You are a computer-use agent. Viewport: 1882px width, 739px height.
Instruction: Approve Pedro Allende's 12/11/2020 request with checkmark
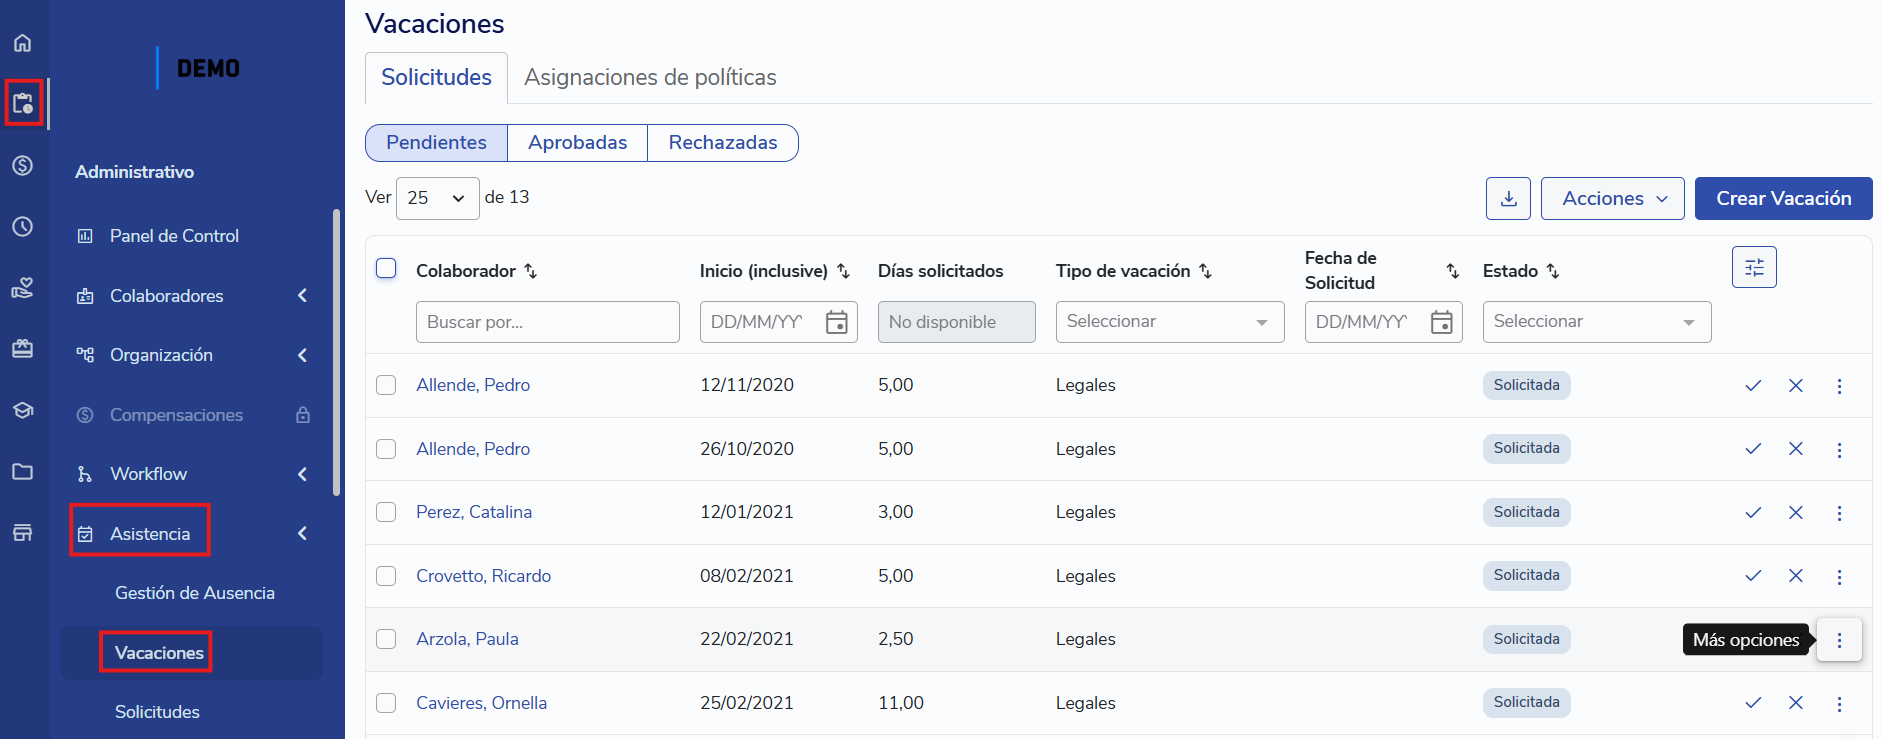tap(1753, 386)
